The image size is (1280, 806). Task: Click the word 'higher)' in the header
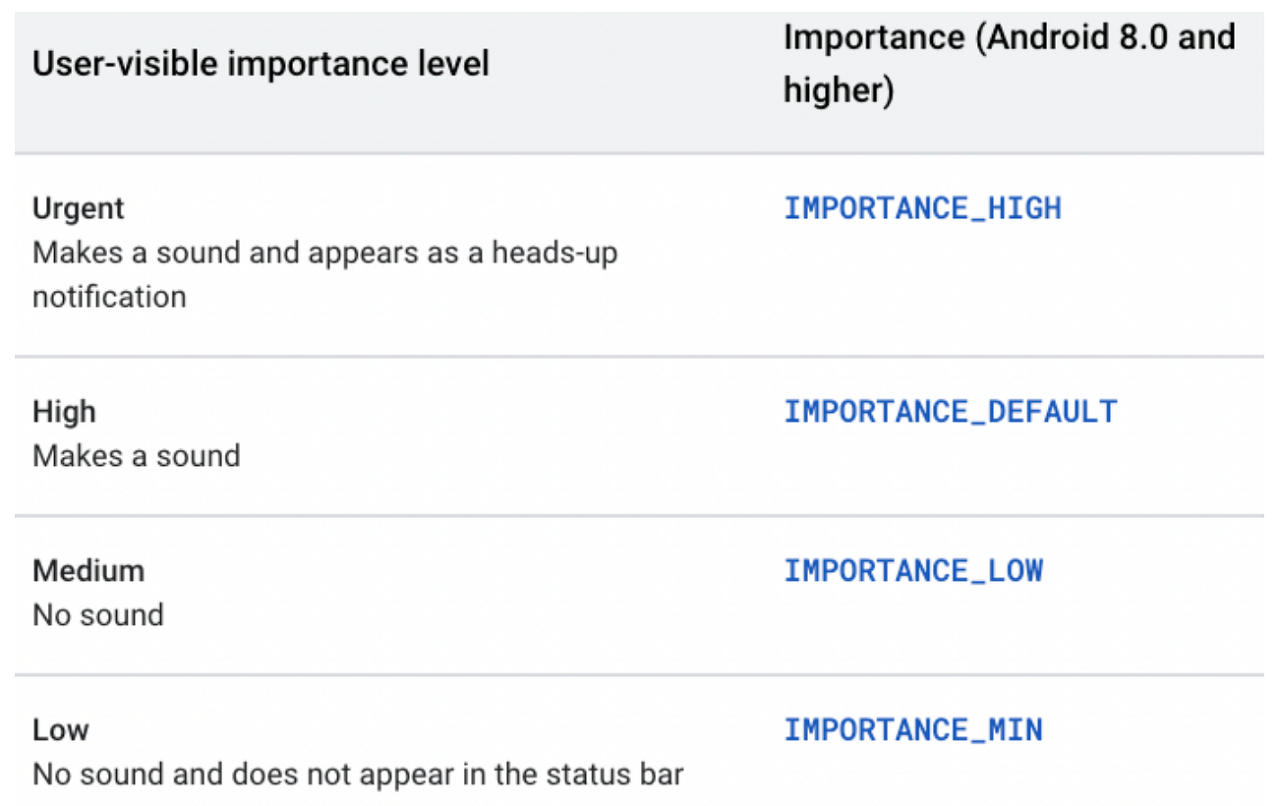(838, 91)
